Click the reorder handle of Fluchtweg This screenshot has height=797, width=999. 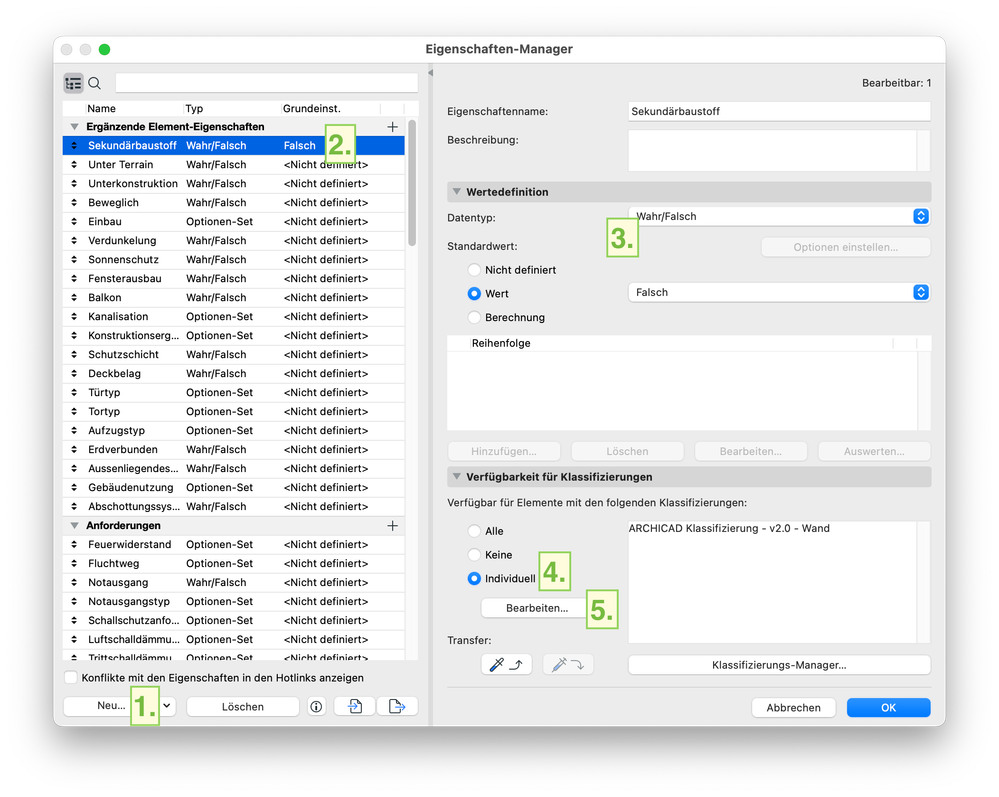74,563
